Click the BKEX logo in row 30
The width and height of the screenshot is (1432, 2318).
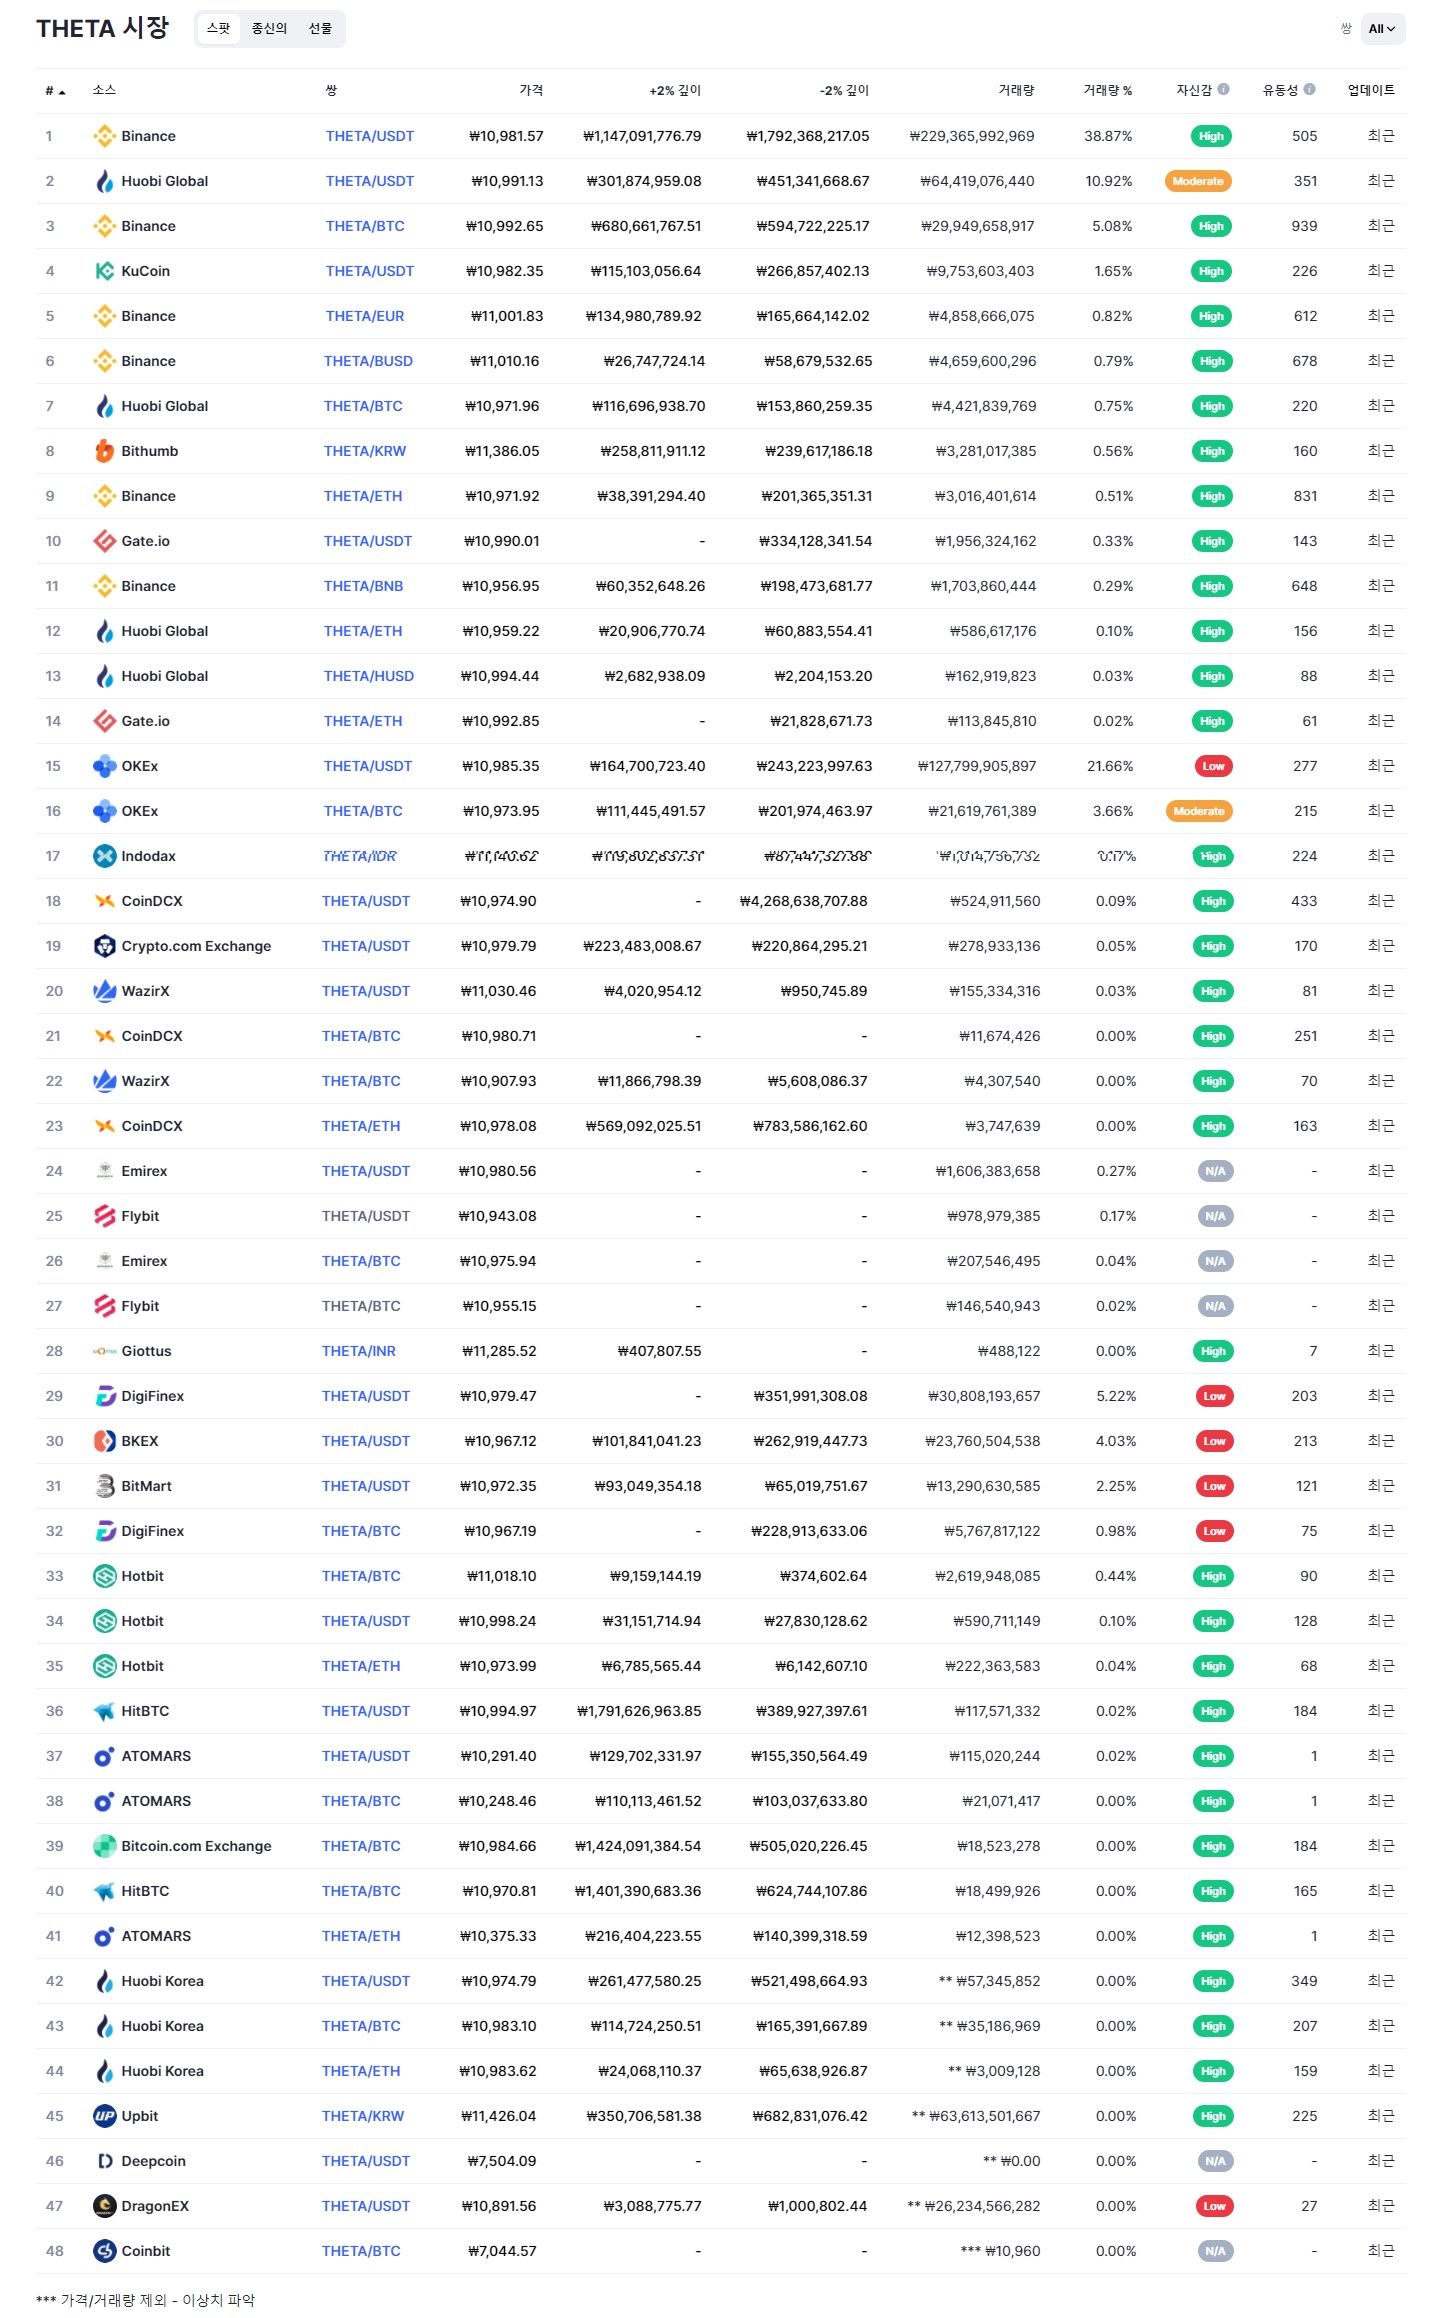(104, 1441)
